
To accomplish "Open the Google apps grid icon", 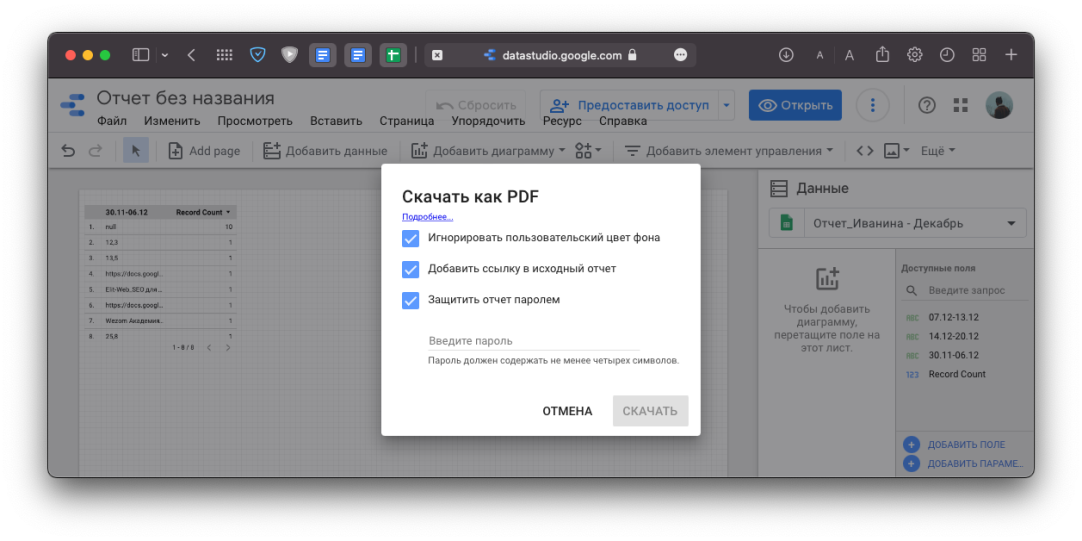I will tap(960, 106).
